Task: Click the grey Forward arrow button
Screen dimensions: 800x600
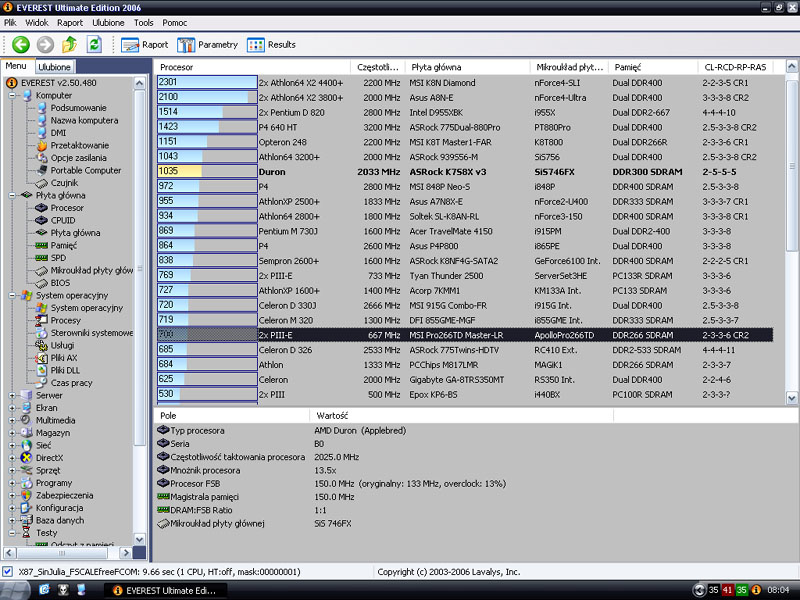Action: point(45,45)
